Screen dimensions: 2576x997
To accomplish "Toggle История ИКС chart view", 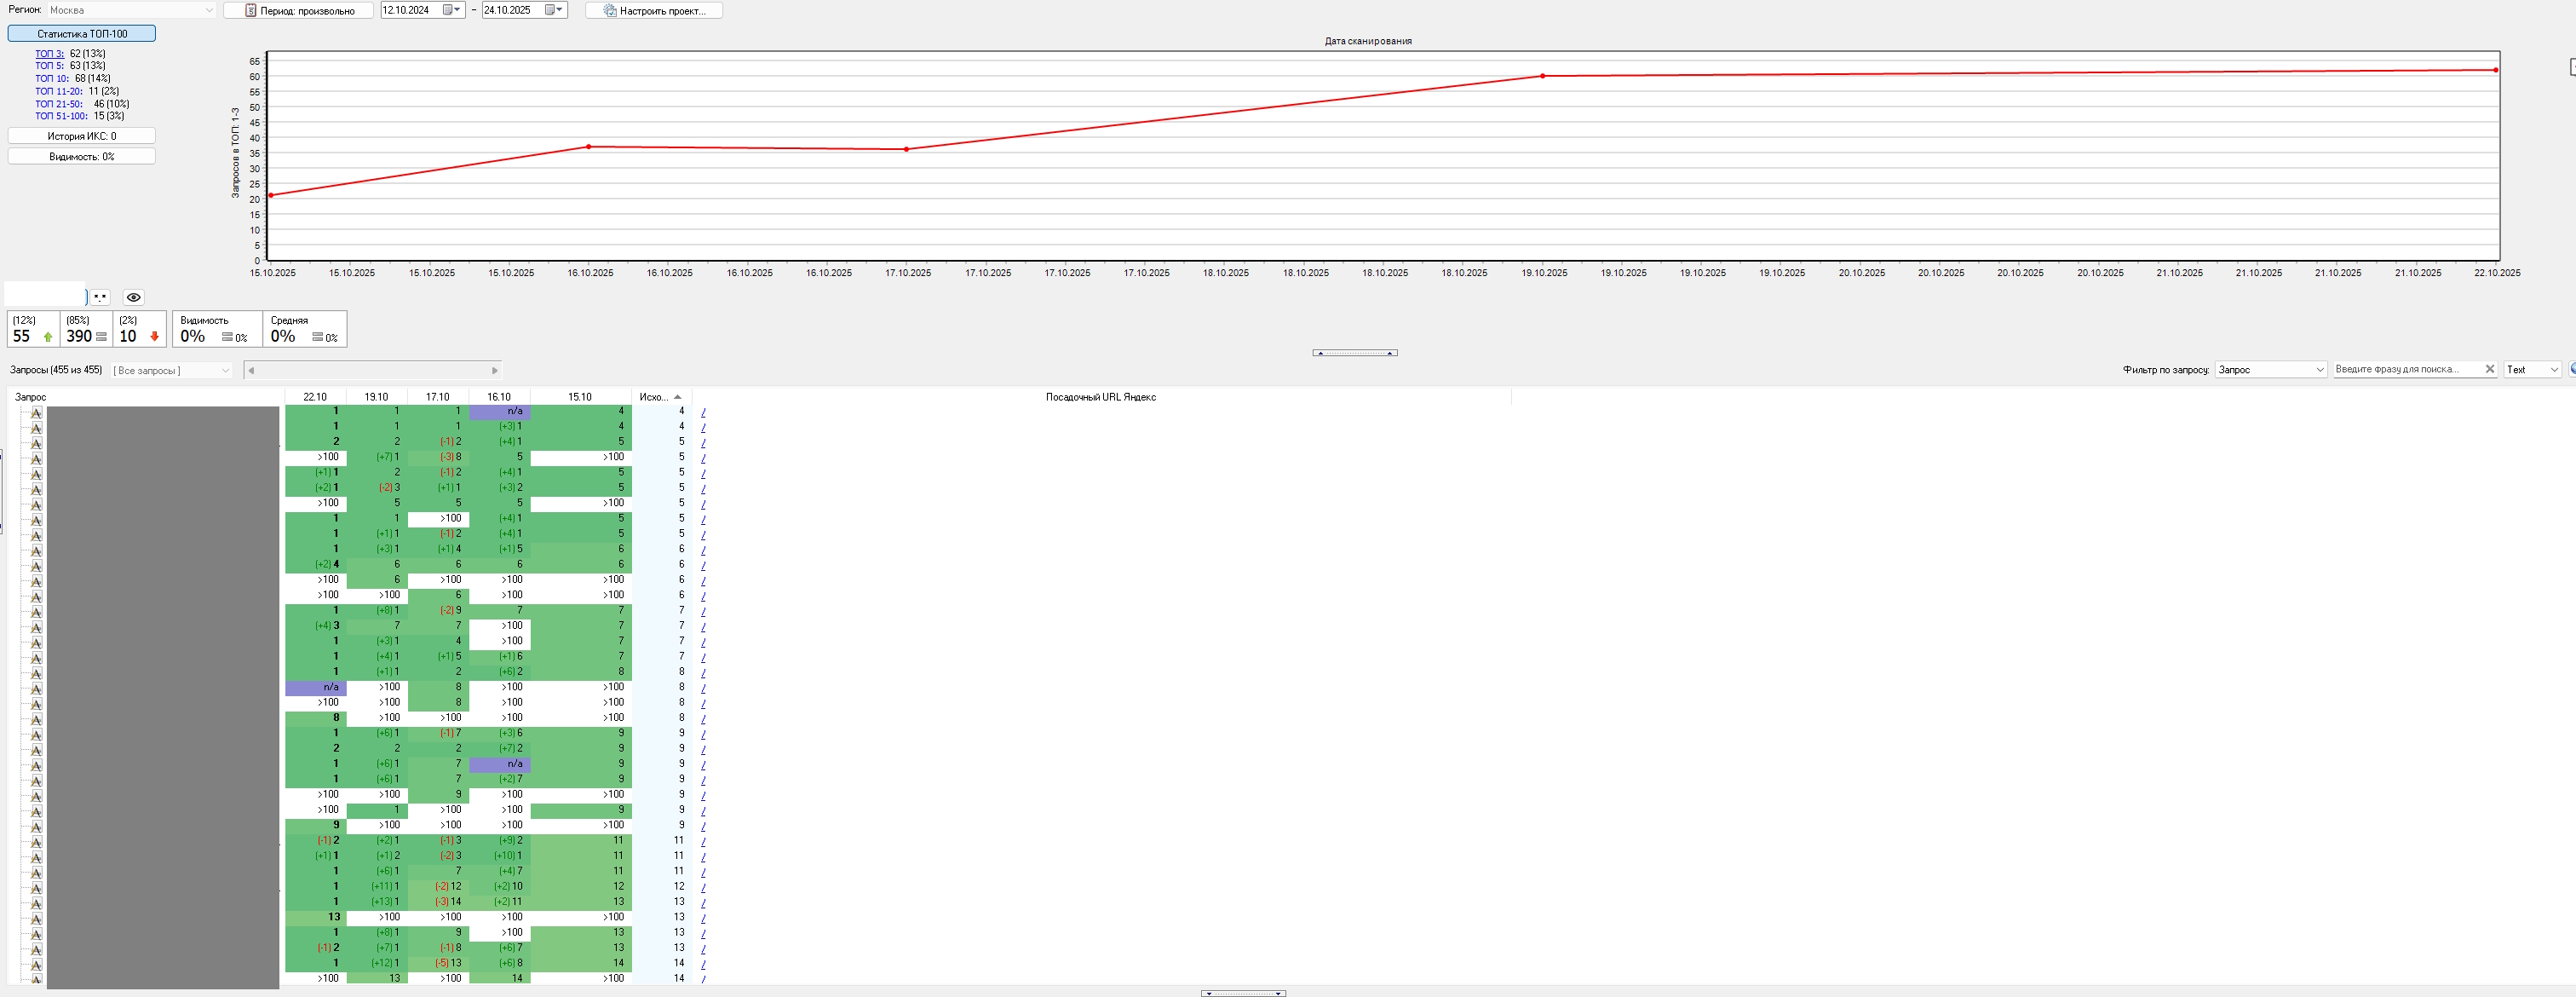I will (82, 136).
